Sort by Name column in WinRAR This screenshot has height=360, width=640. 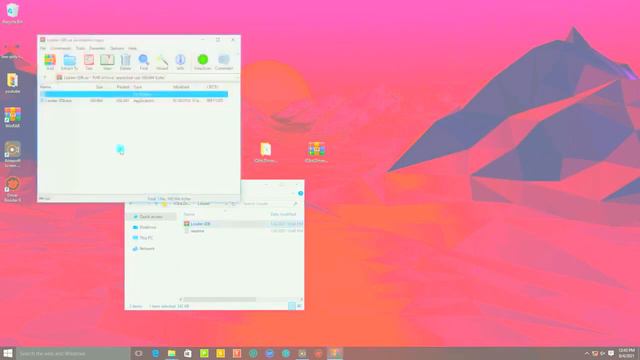pos(46,87)
